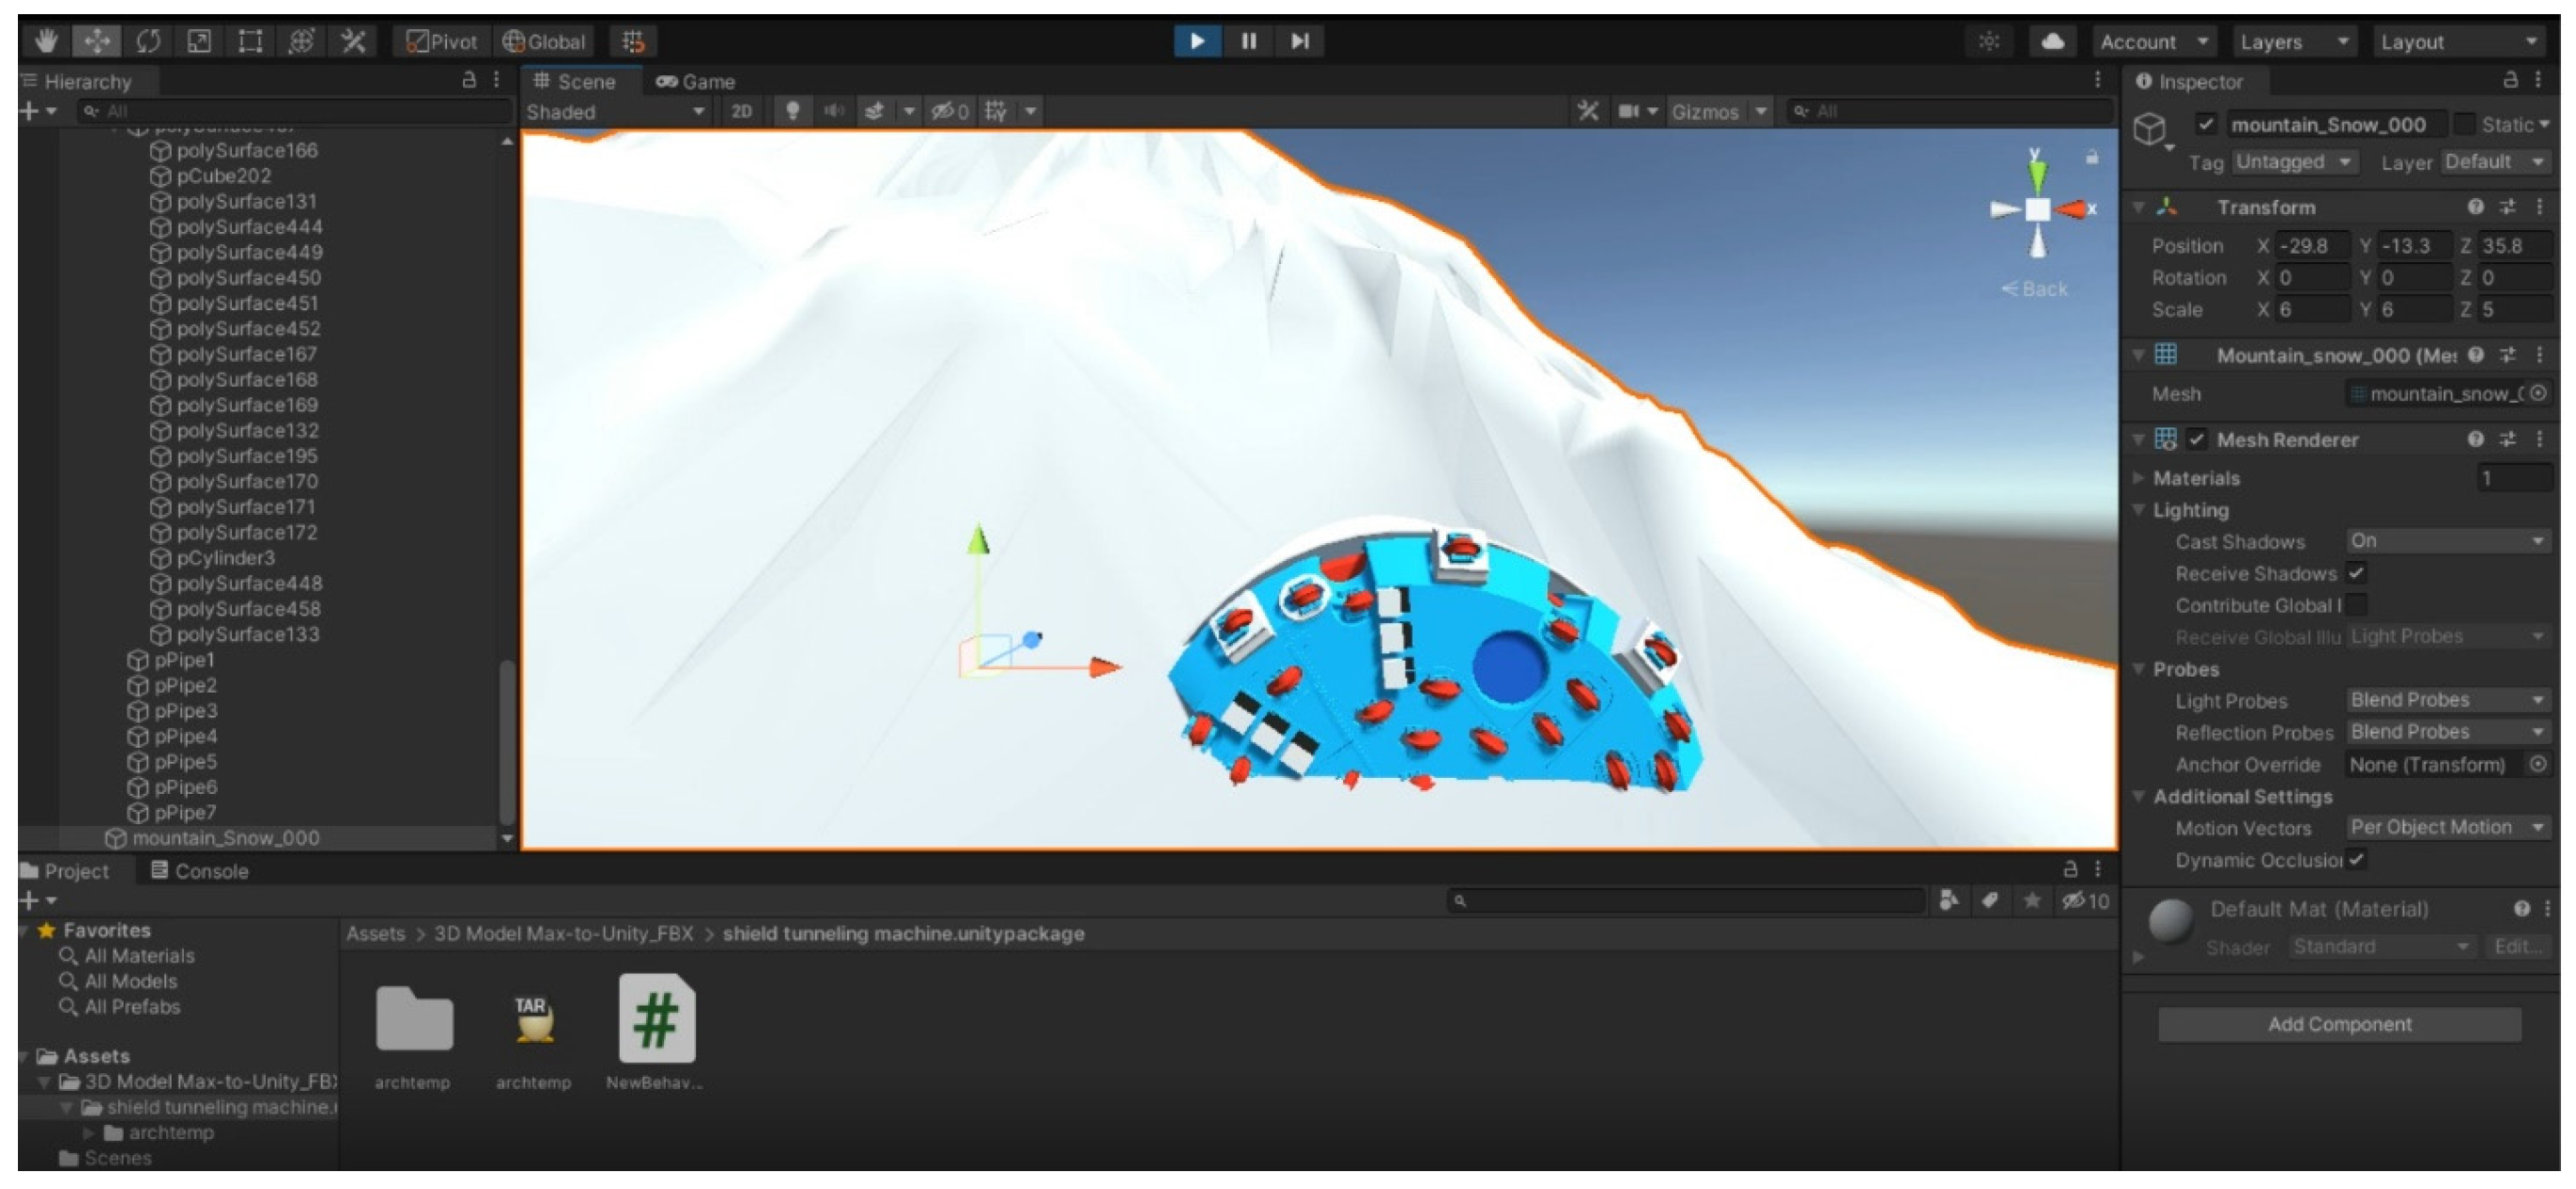The width and height of the screenshot is (2576, 1189).
Task: Click the cloud services icon
Action: pos(2052,41)
